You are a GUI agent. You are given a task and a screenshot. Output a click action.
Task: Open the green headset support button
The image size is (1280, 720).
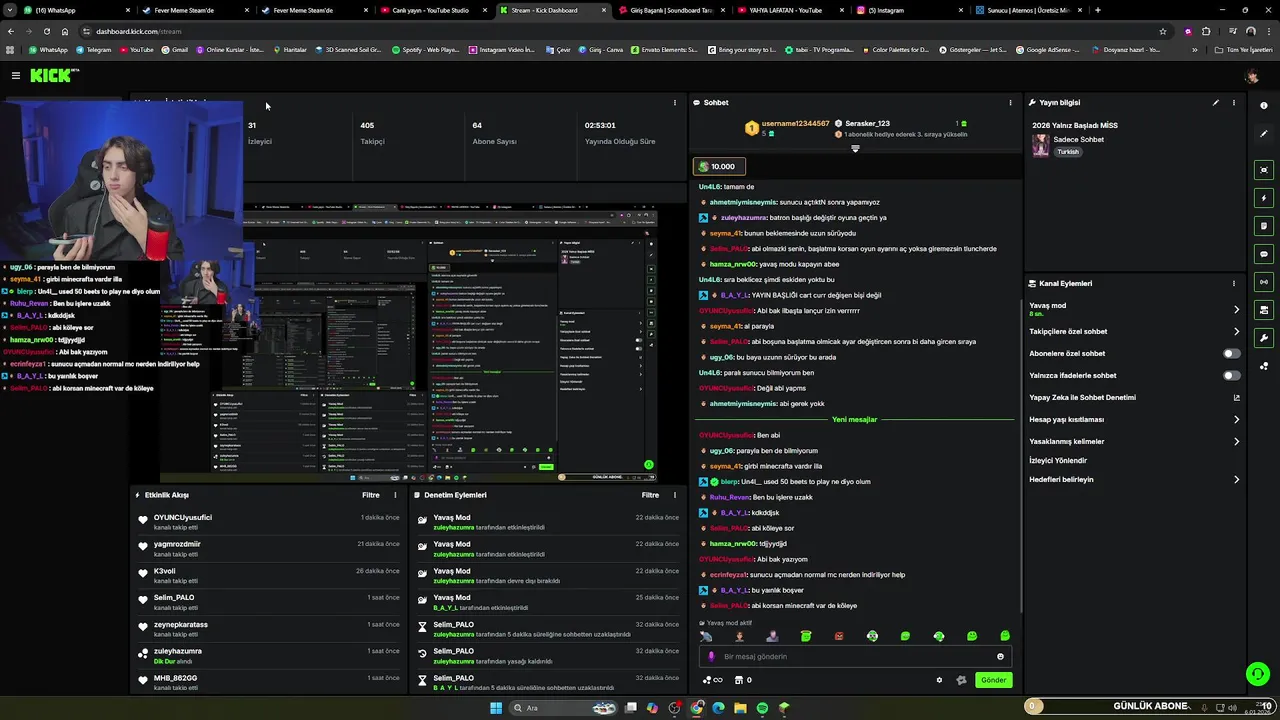(1258, 675)
